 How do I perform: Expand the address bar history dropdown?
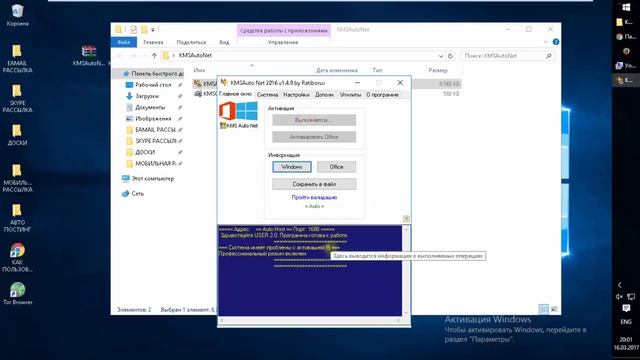pos(440,56)
